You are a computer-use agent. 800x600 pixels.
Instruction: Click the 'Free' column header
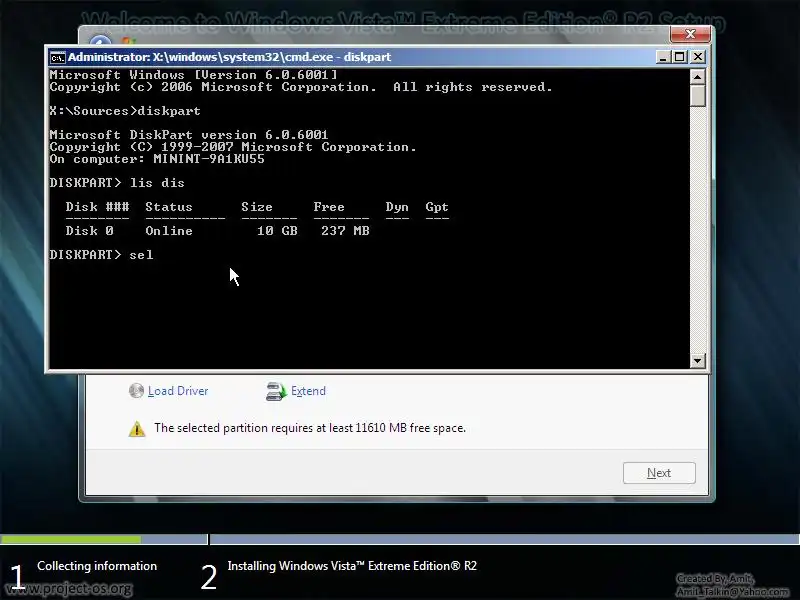(x=329, y=207)
